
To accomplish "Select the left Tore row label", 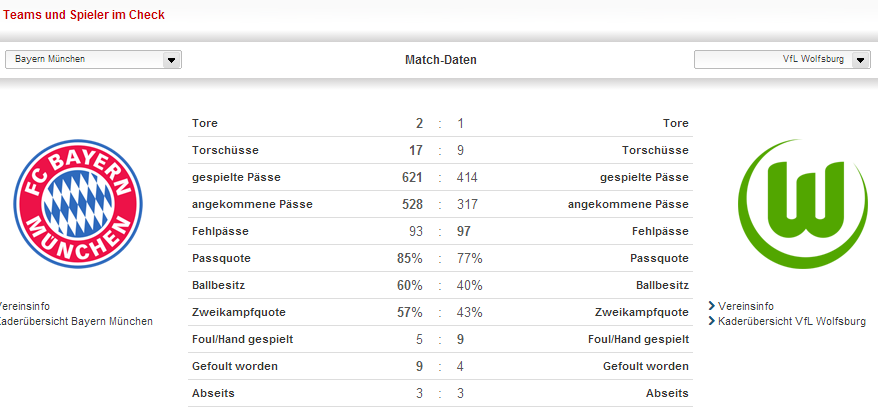I will (205, 123).
